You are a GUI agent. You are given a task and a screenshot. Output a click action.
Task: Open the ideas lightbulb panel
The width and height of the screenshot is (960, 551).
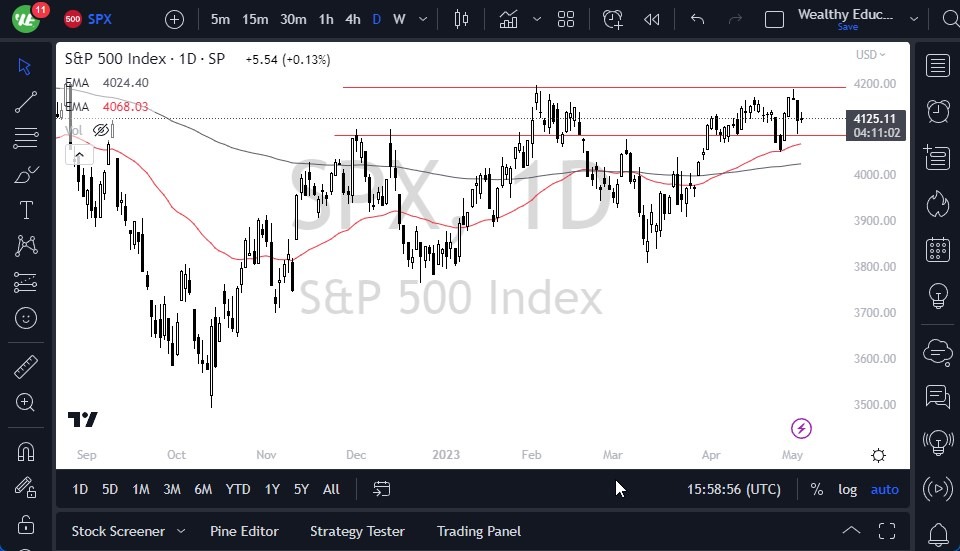938,296
